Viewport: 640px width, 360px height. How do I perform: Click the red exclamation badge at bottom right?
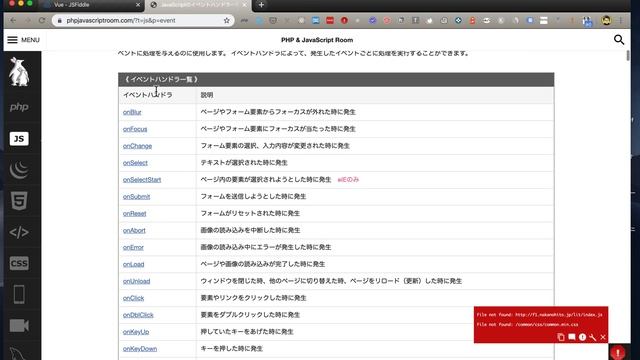pyautogui.click(x=618, y=352)
